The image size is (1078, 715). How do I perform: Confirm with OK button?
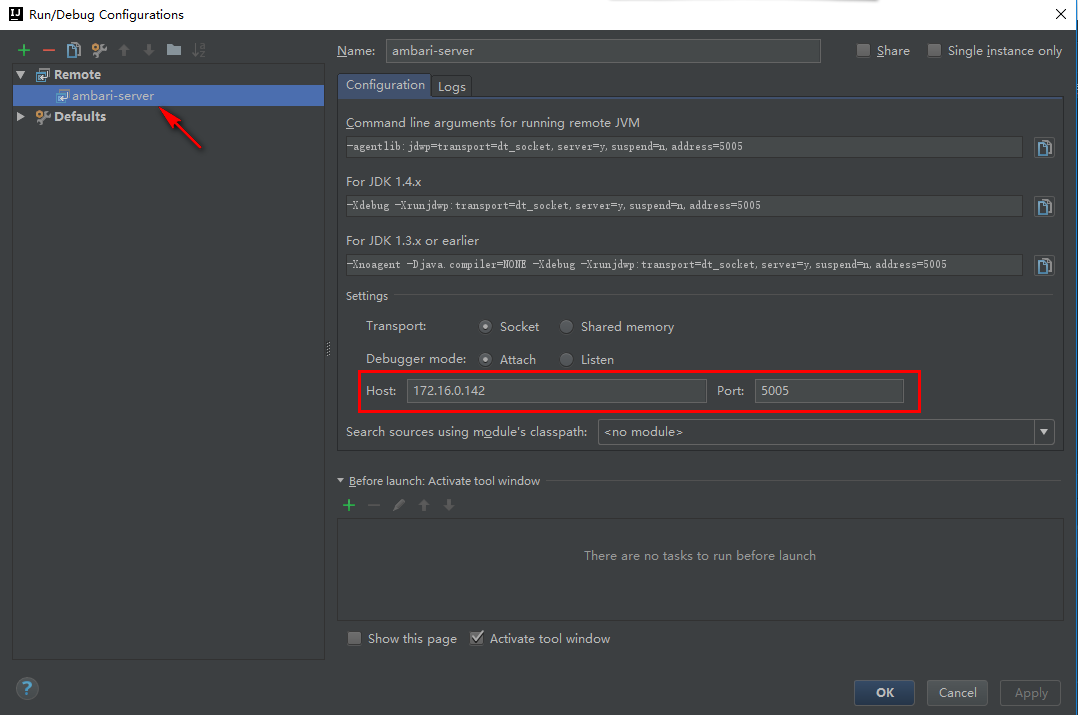tap(884, 692)
